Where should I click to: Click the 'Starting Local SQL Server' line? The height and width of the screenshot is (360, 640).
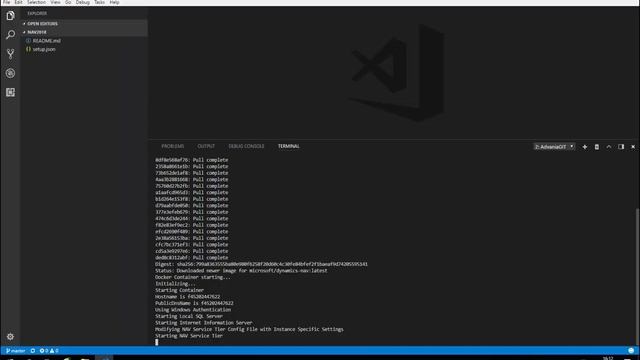click(189, 316)
